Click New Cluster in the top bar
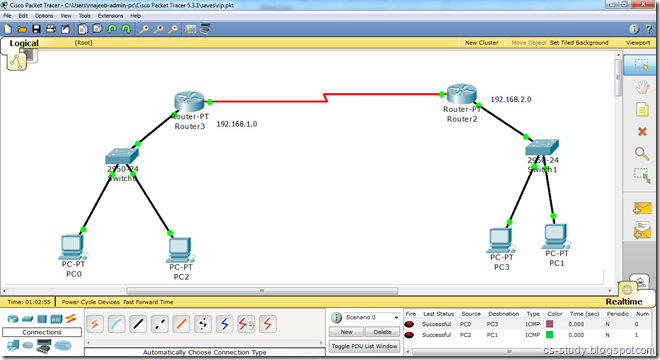Image resolution: width=660 pixels, height=360 pixels. 482,43
